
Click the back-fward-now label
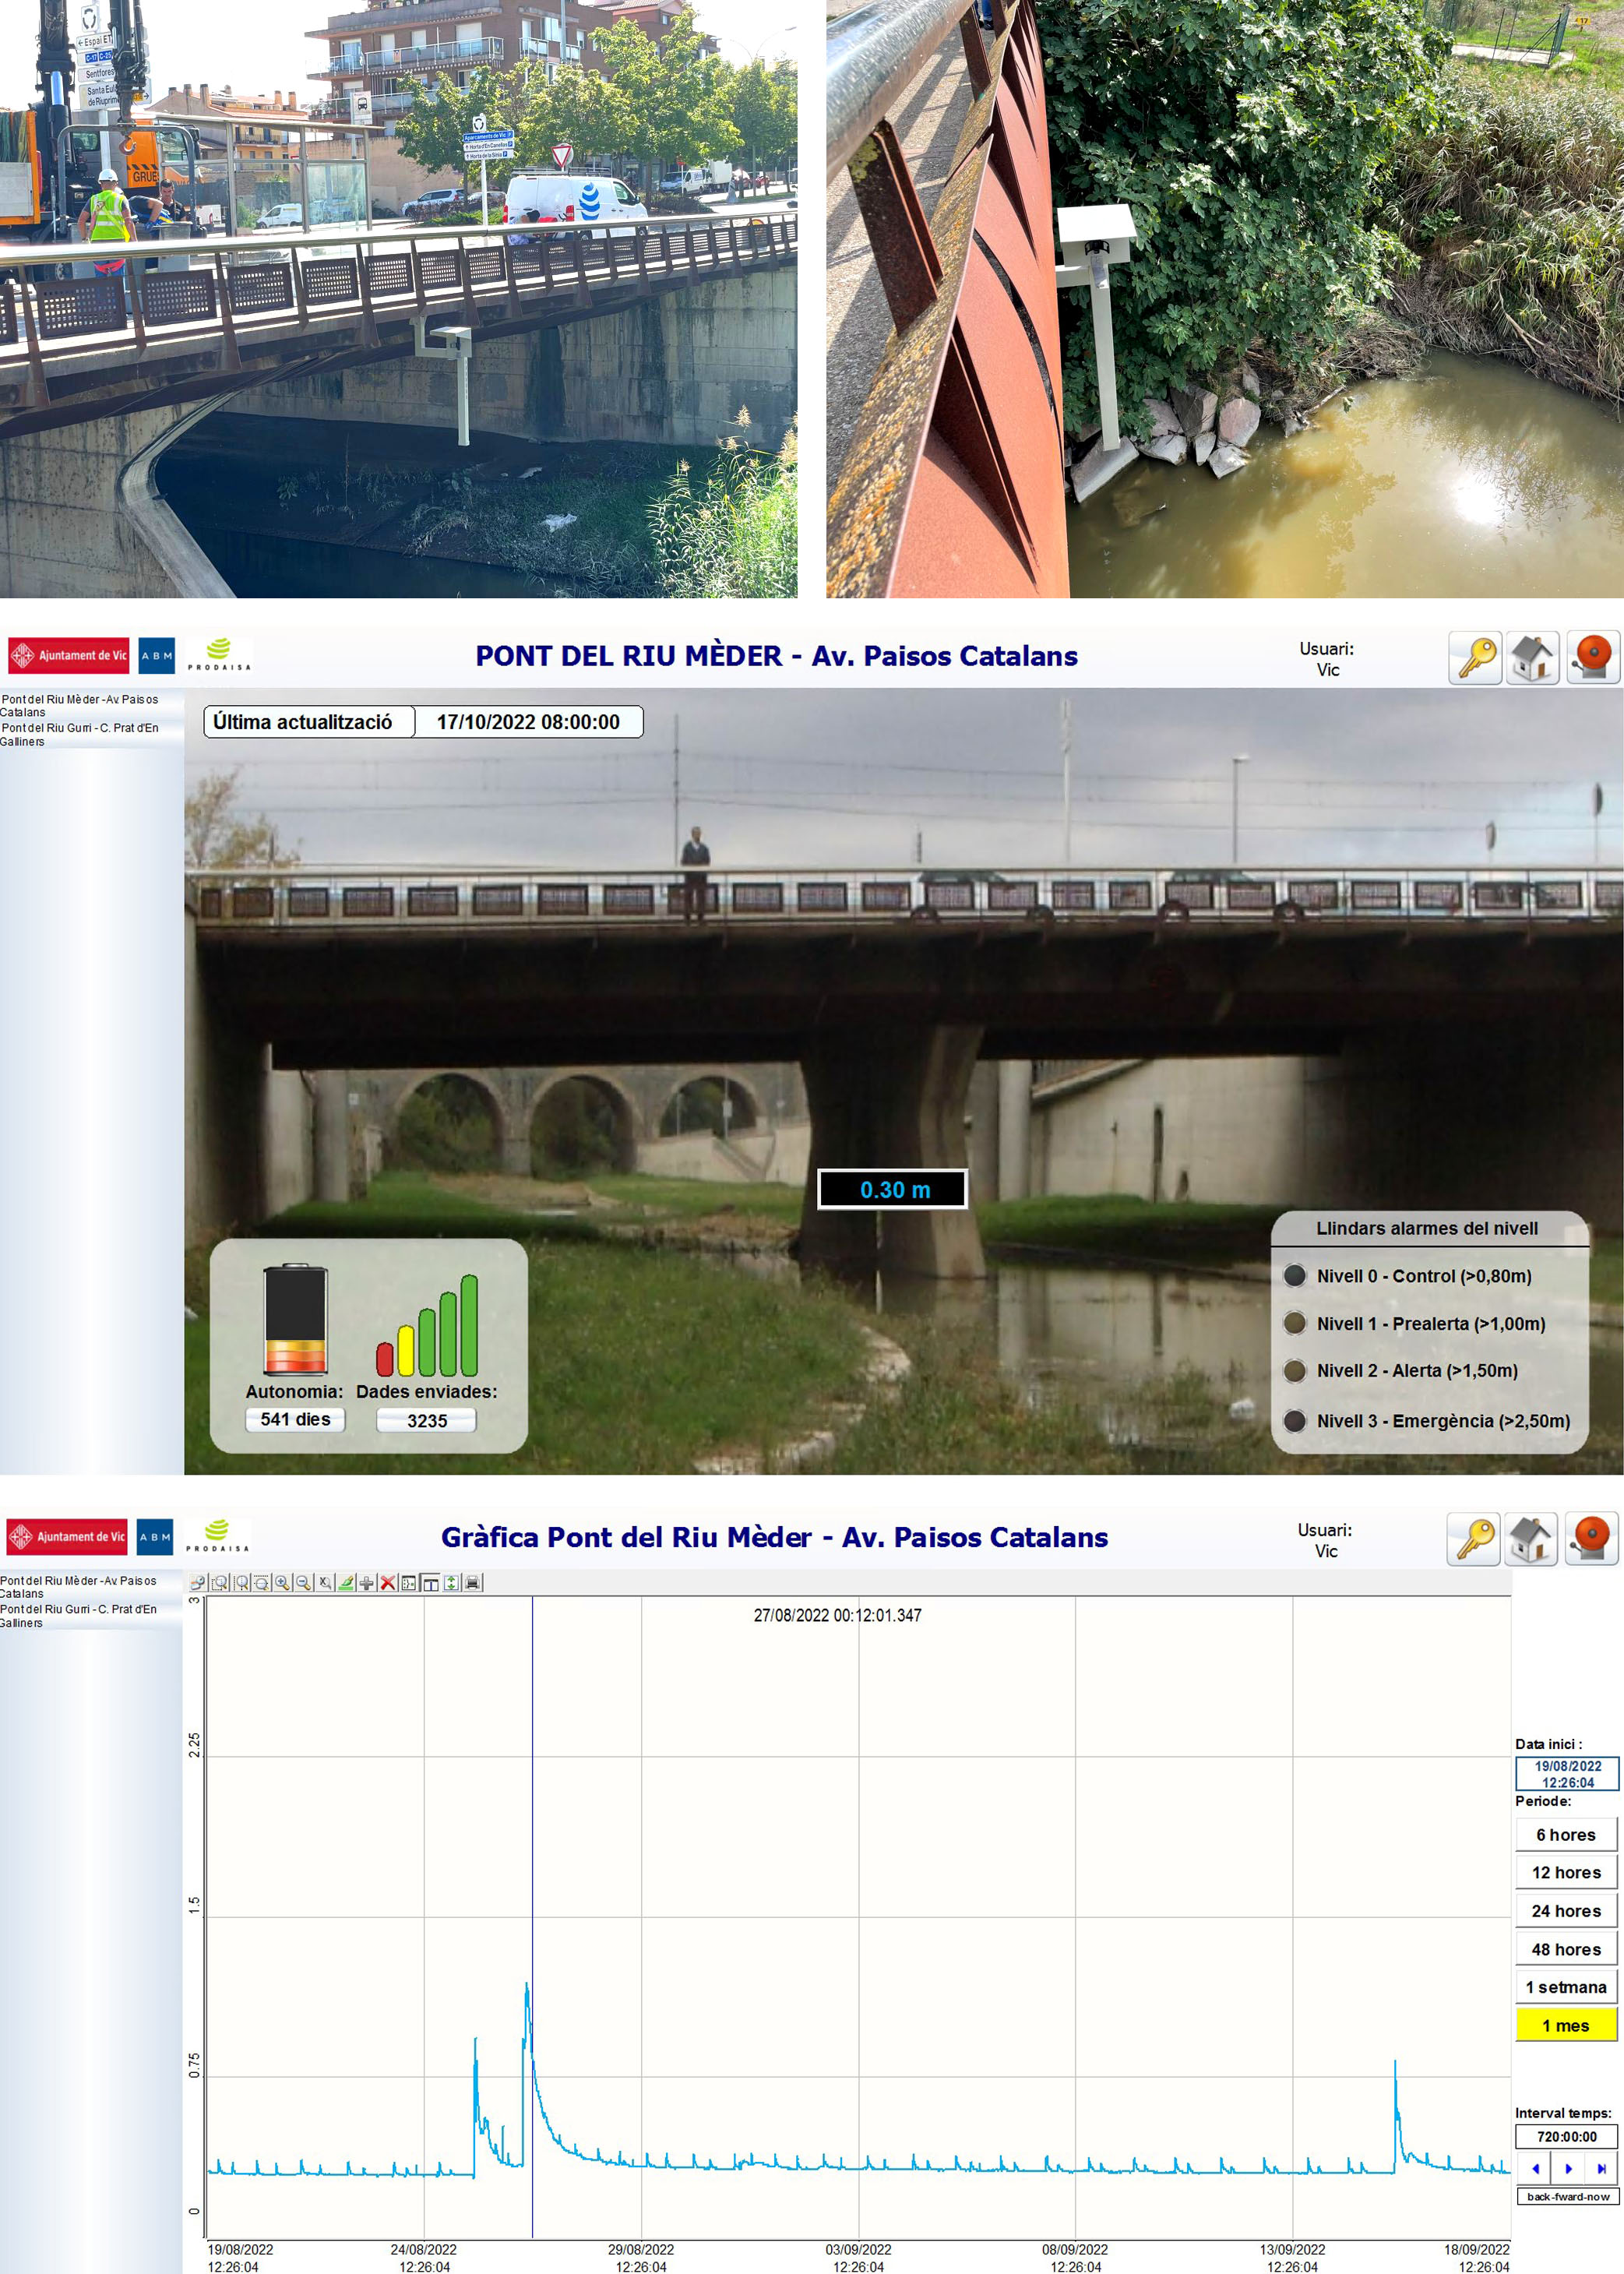pos(1568,2196)
